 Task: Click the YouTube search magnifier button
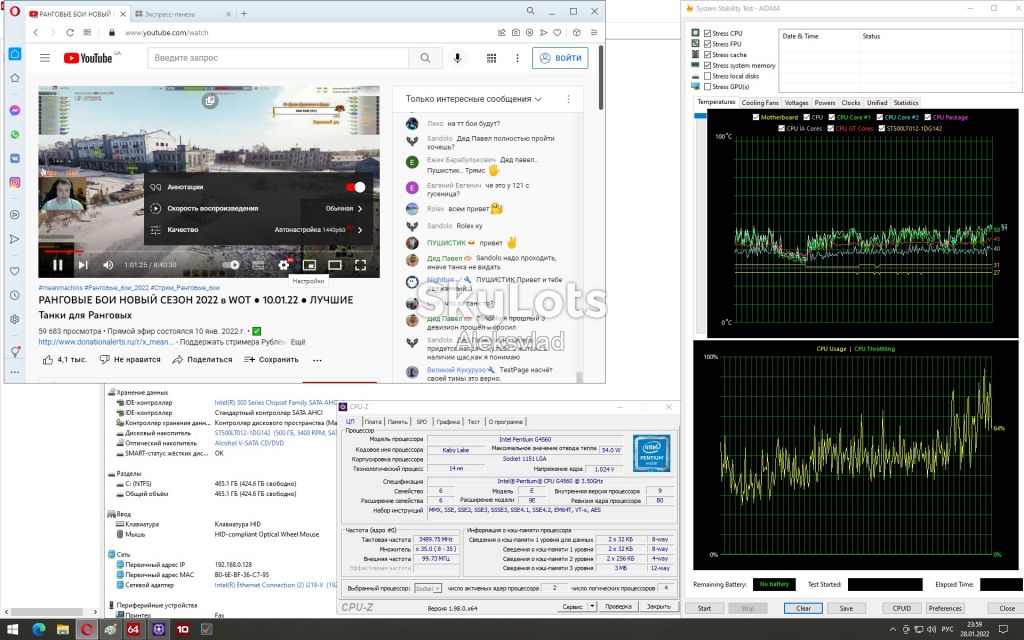pyautogui.click(x=425, y=58)
